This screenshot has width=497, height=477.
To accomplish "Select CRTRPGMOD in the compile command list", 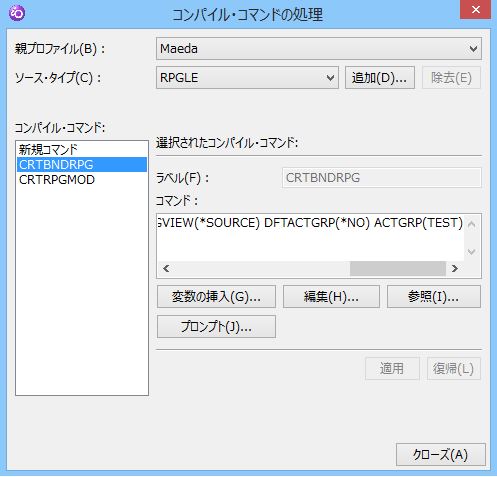I will click(82, 180).
